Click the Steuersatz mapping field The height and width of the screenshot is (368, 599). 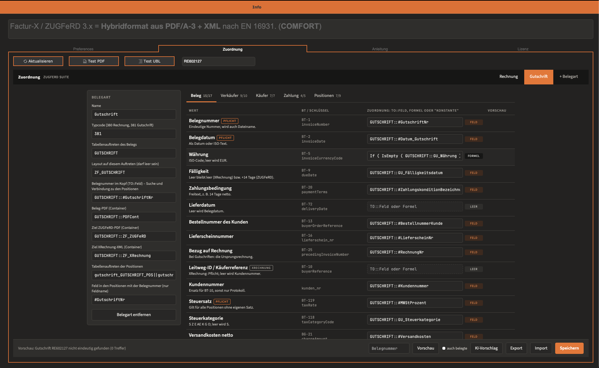click(415, 303)
